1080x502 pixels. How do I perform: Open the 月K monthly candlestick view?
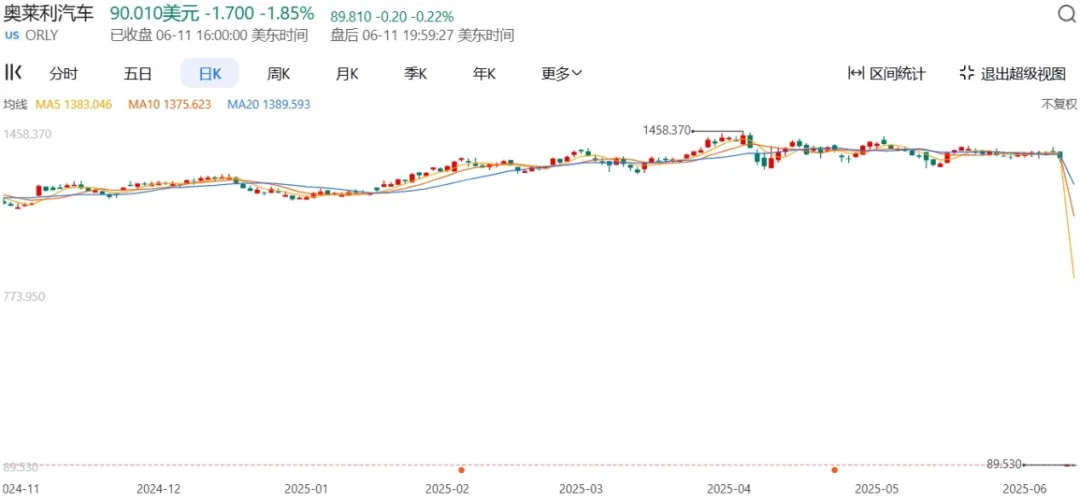click(x=347, y=73)
